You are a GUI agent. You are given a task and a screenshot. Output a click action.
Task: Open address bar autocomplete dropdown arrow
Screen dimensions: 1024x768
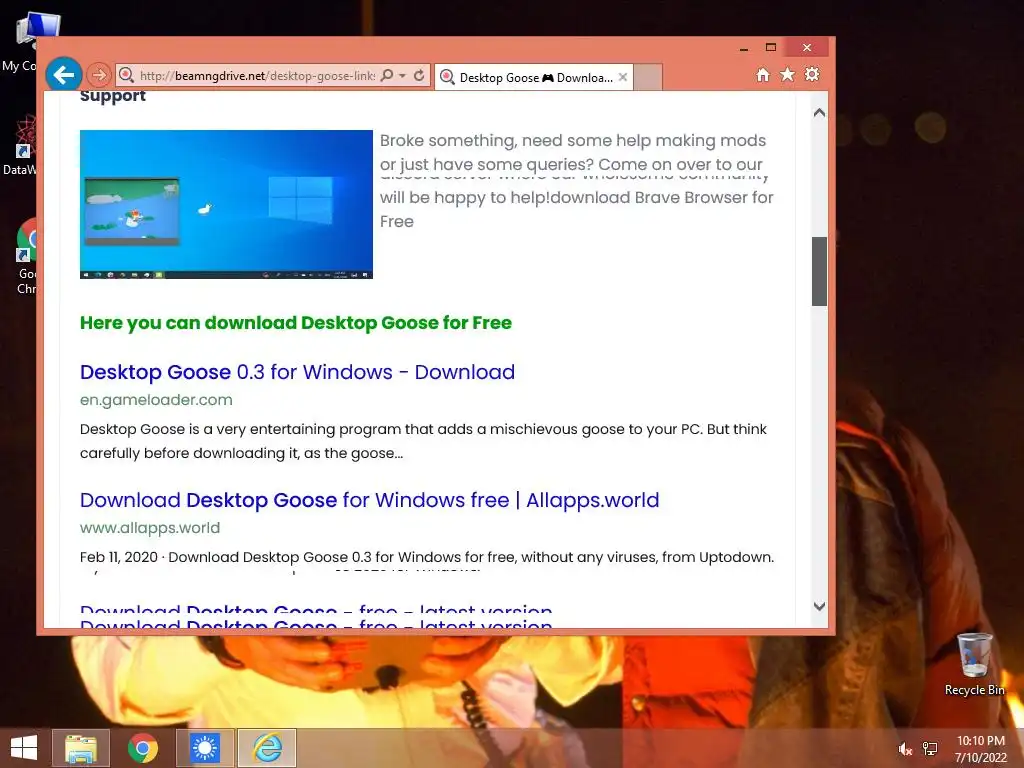coord(402,76)
